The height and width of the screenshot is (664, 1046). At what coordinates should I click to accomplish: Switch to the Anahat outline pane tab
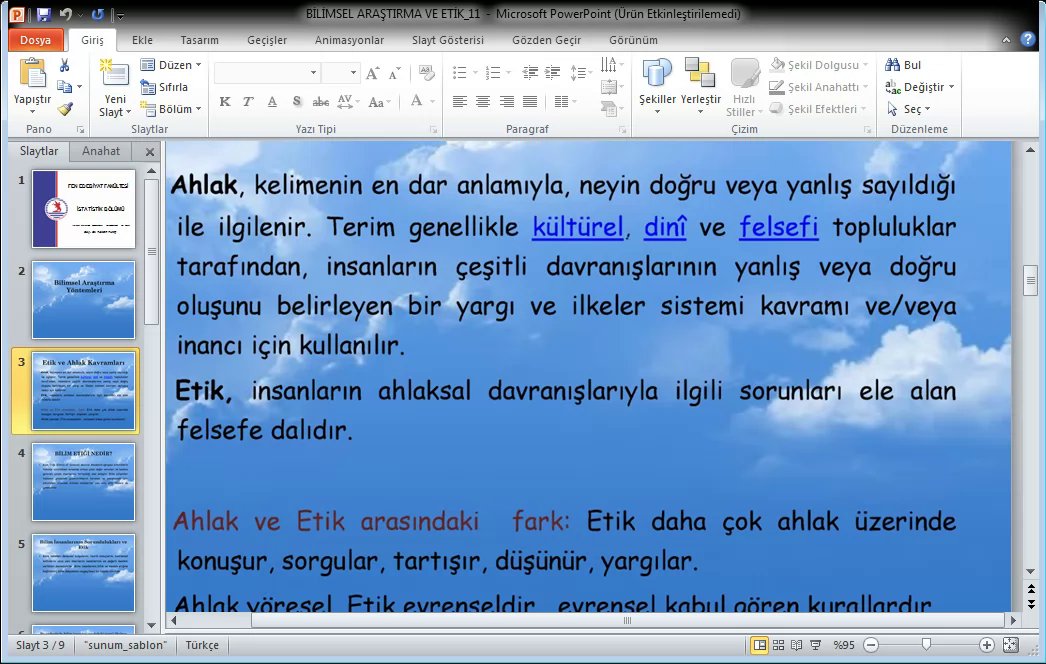coord(101,151)
